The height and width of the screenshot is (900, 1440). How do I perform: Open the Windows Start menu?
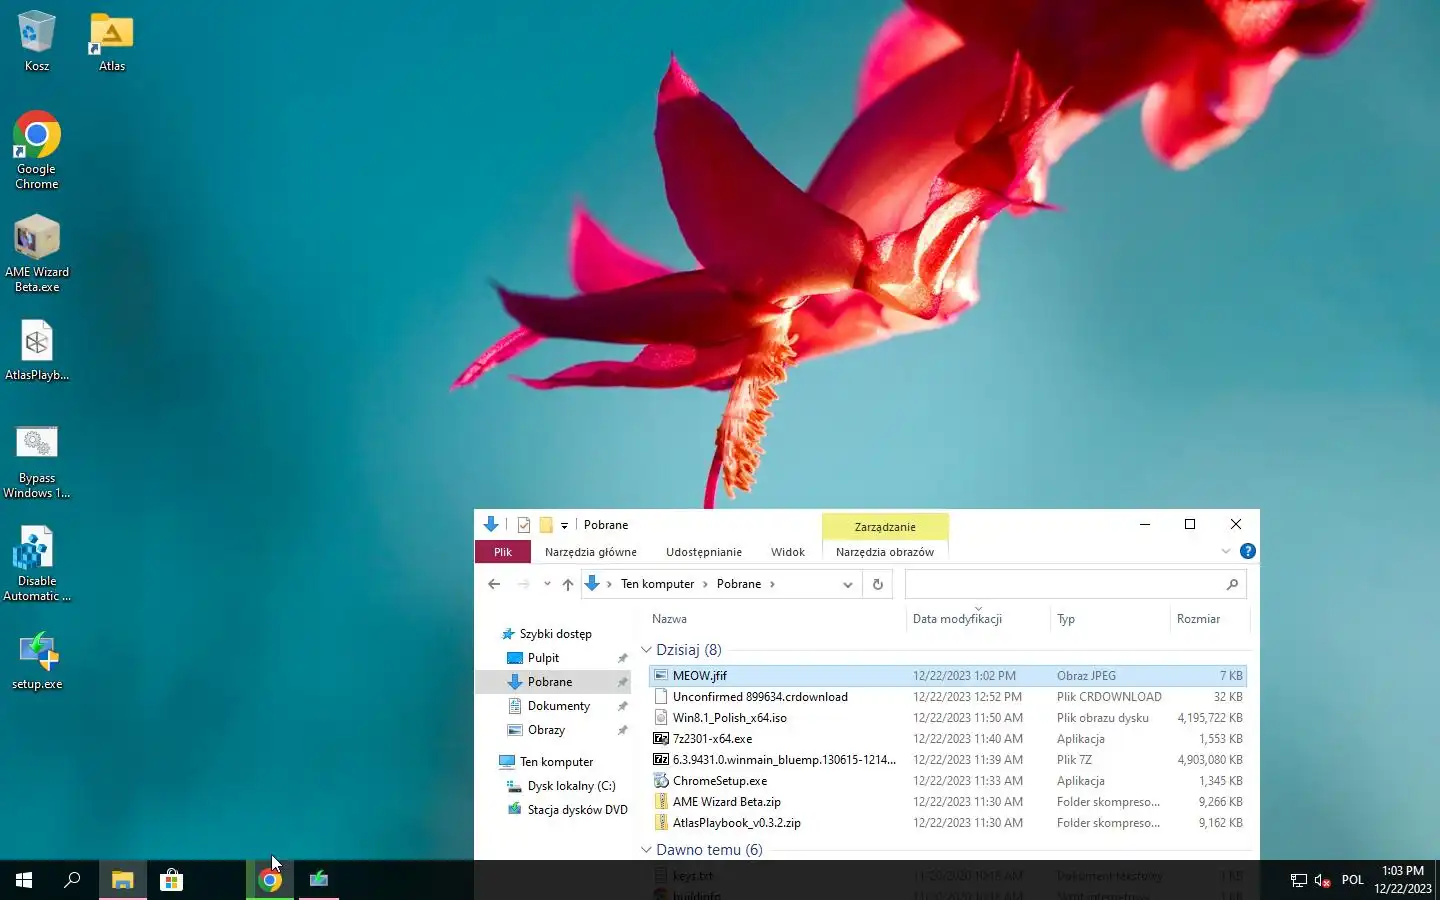[24, 880]
